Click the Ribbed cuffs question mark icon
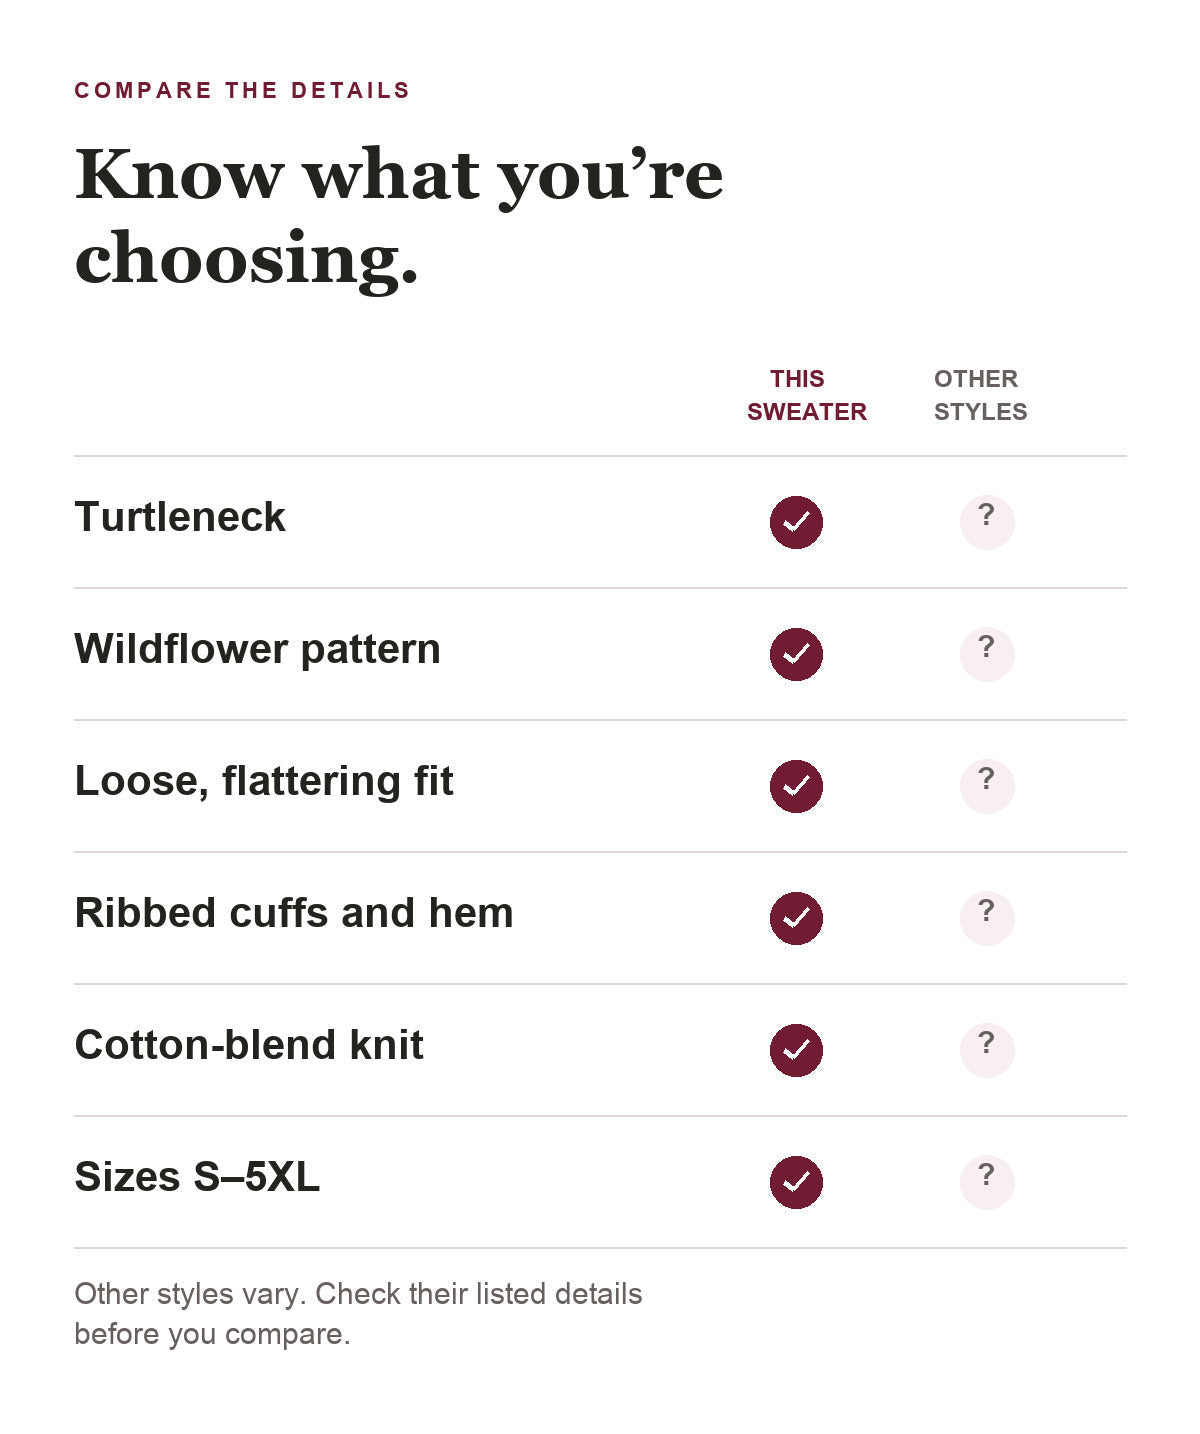The image size is (1200, 1434). click(987, 918)
